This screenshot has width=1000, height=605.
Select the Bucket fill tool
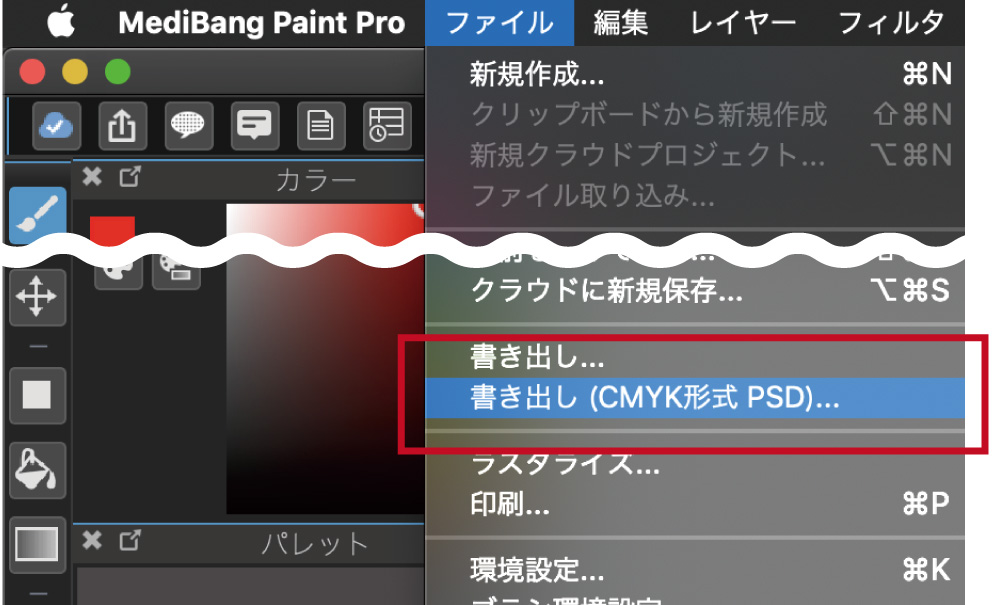tap(38, 470)
